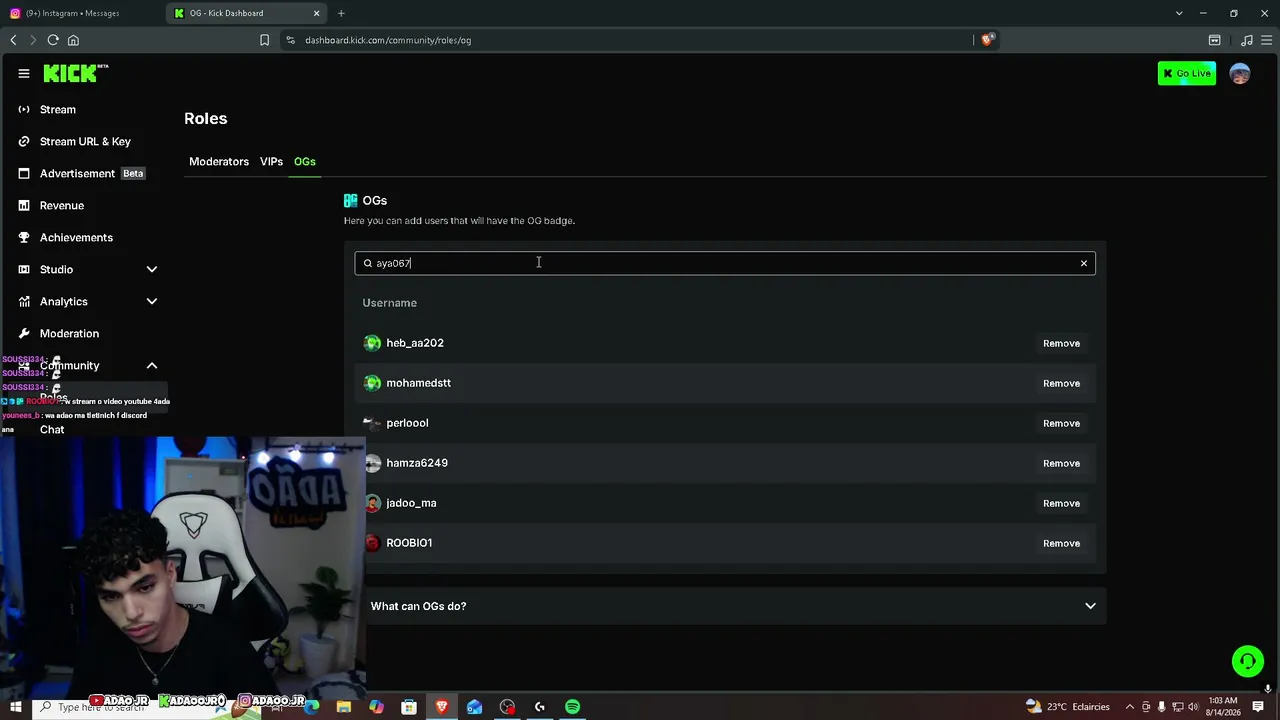Screen dimensions: 1280x720
Task: Click the username hamza6249
Action: point(417,463)
